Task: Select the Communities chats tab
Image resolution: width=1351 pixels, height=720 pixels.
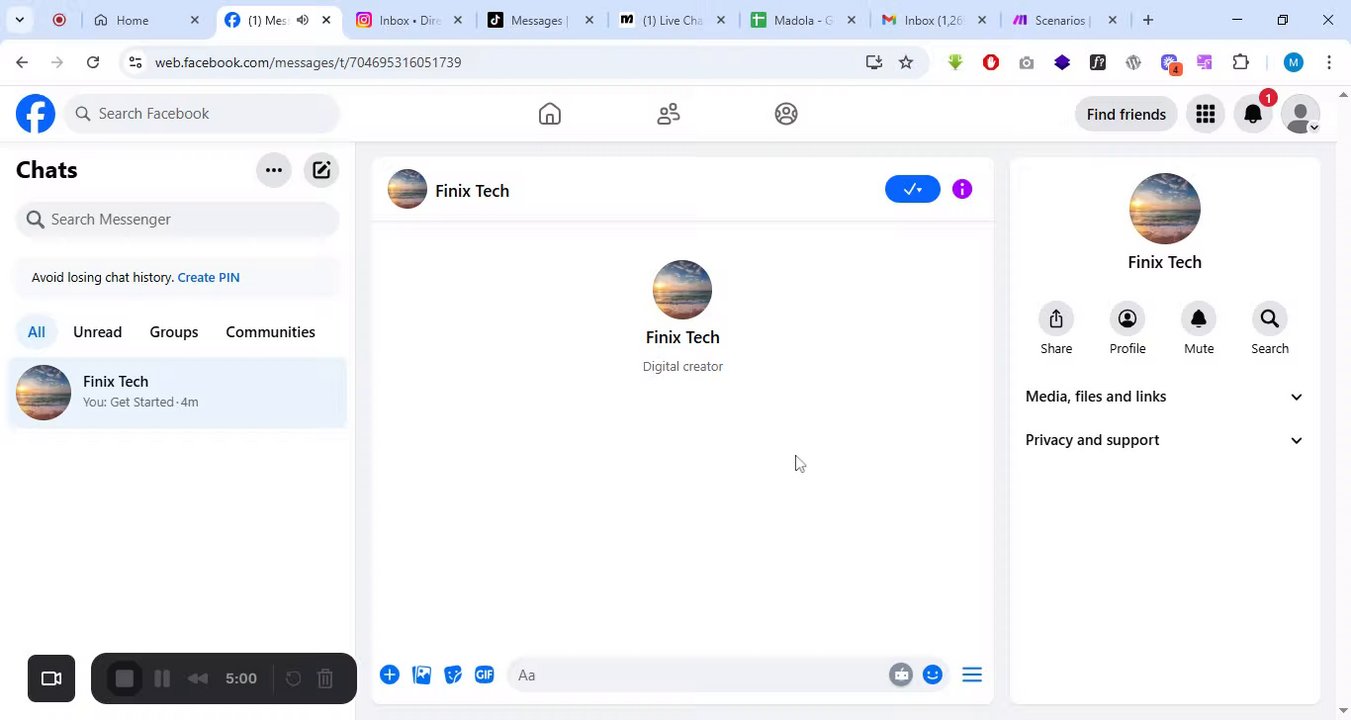Action: (x=270, y=332)
